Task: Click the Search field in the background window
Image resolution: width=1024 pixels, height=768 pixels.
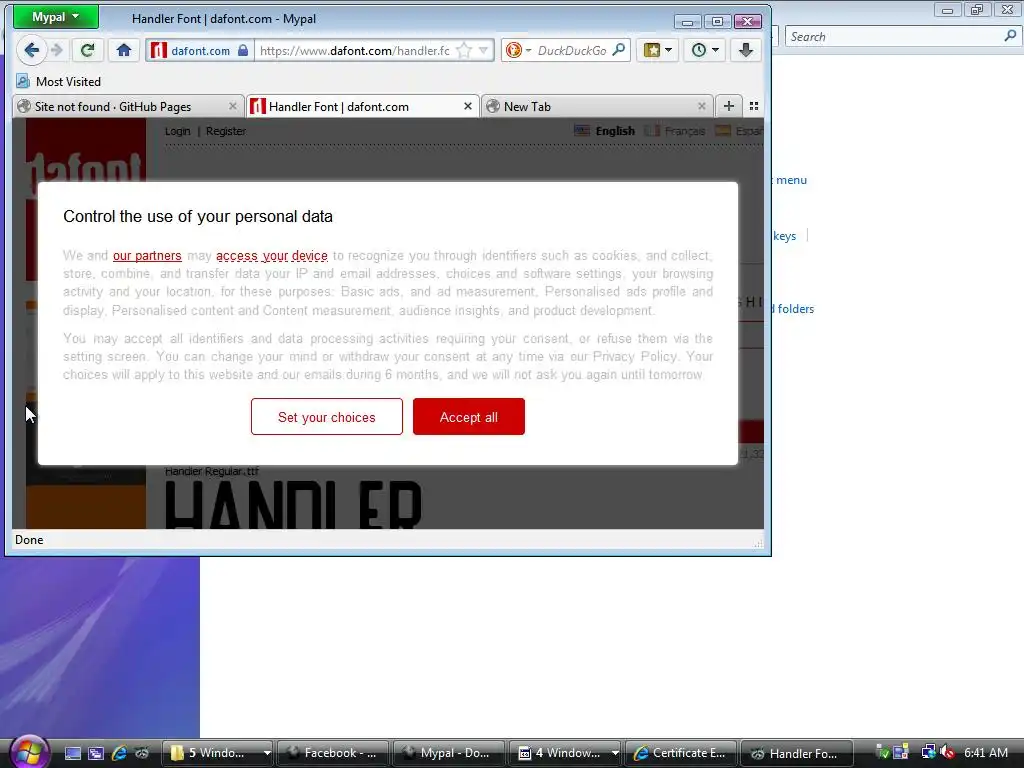Action: (x=895, y=37)
